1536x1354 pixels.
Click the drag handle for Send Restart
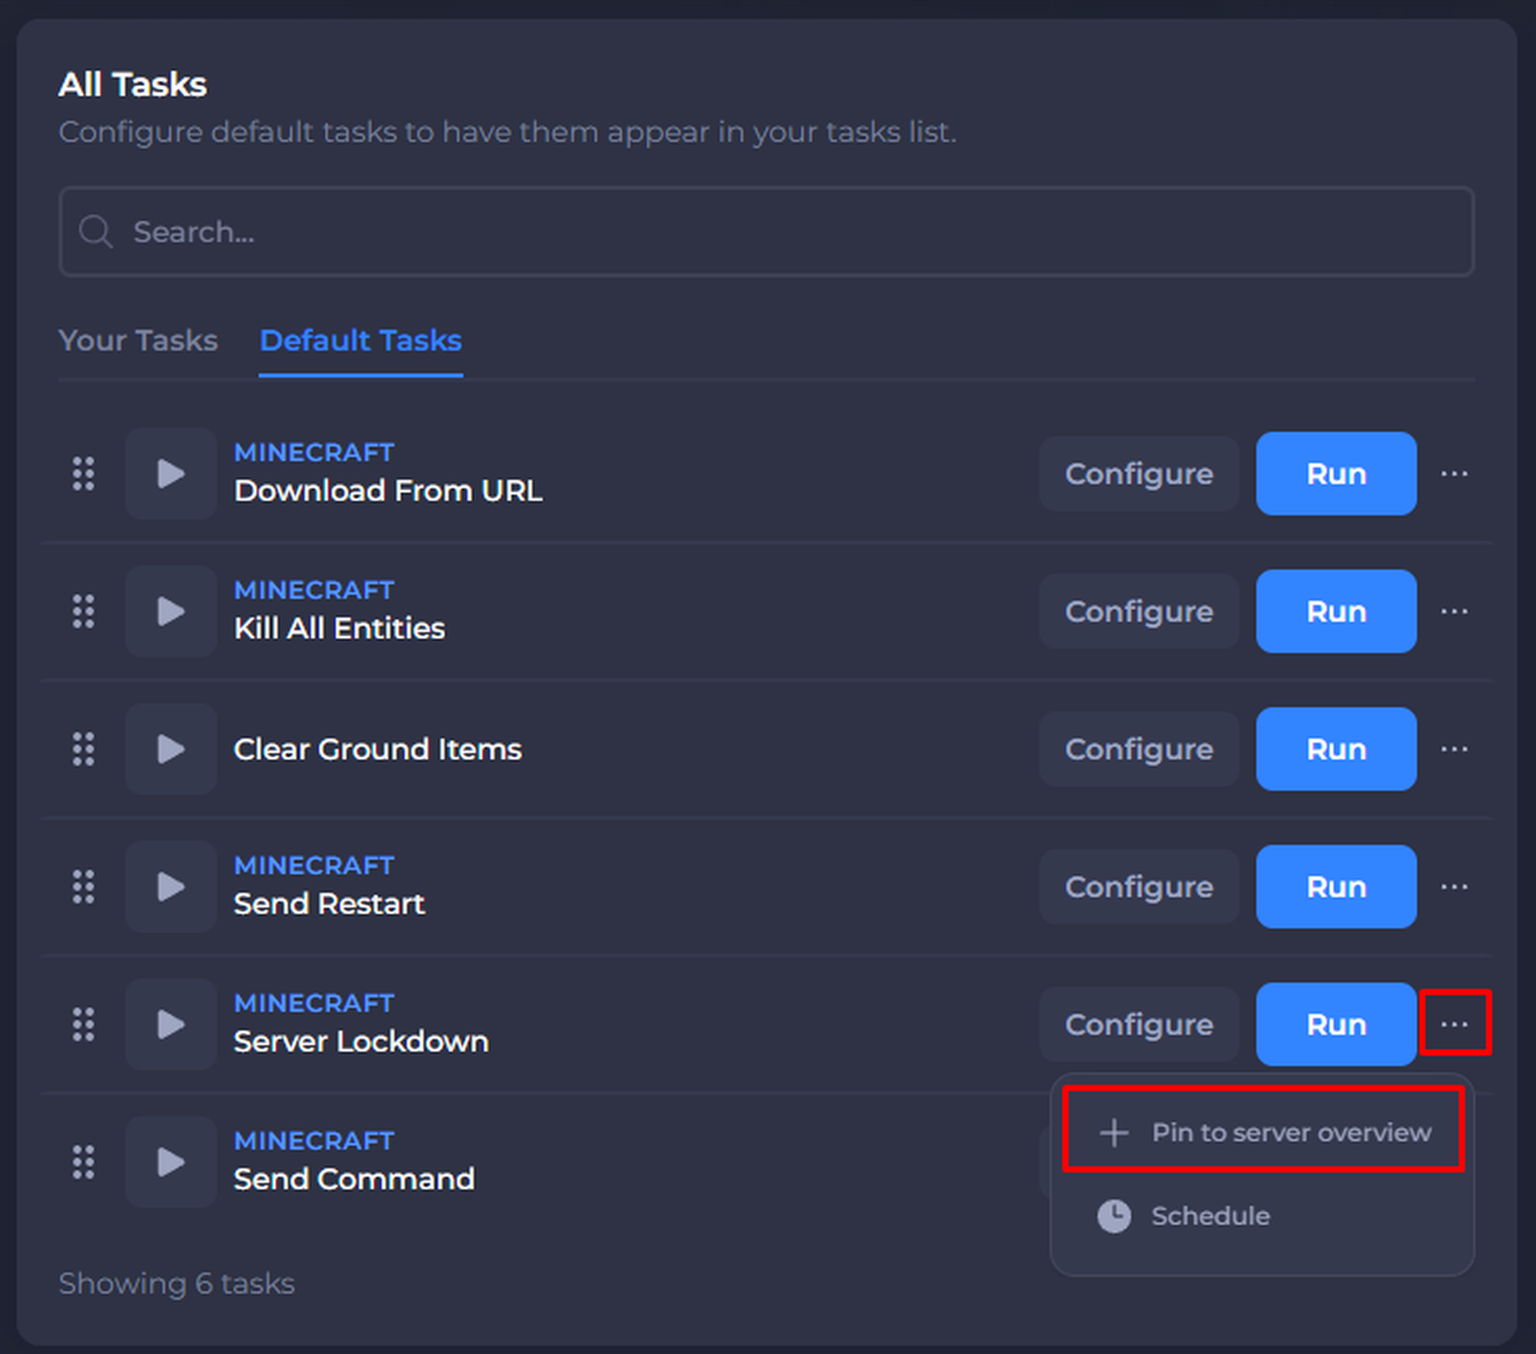84,887
